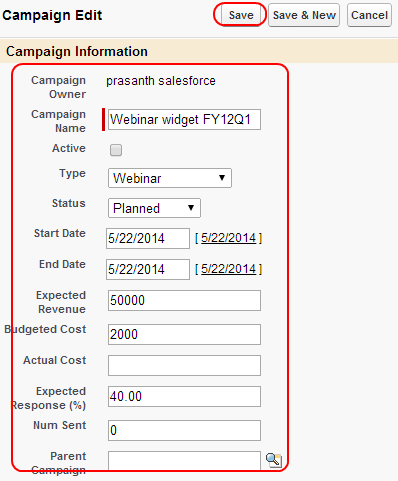Edit the Expected Response percentage field
The image size is (398, 481).
click(x=184, y=396)
